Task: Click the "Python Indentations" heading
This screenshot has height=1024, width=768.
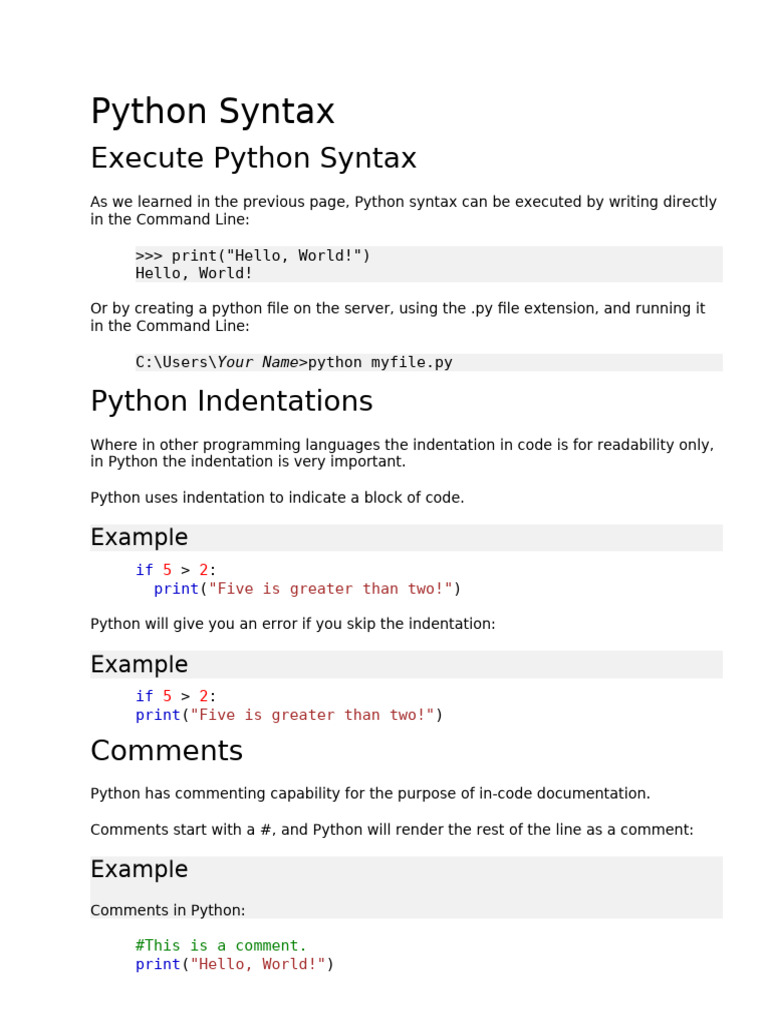Action: coord(231,402)
